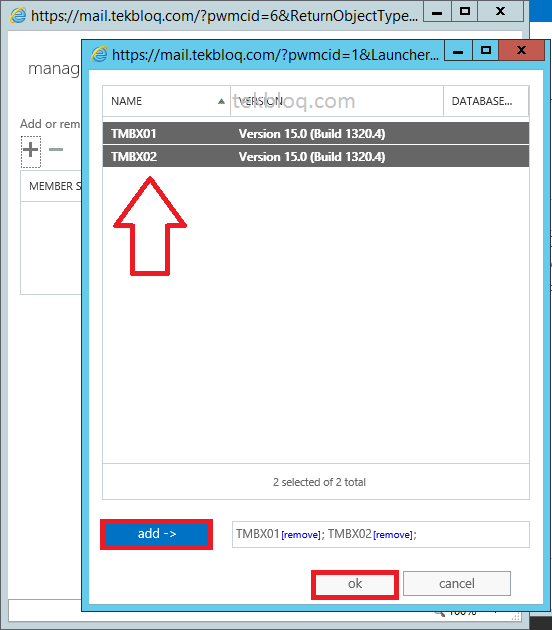Image resolution: width=552 pixels, height=630 pixels.
Task: Click the minus remove member icon in back window
Action: coord(56,150)
